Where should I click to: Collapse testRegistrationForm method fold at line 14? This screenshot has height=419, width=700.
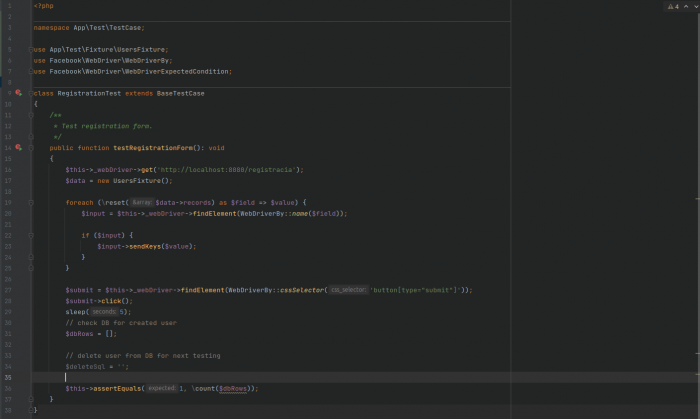[31, 148]
